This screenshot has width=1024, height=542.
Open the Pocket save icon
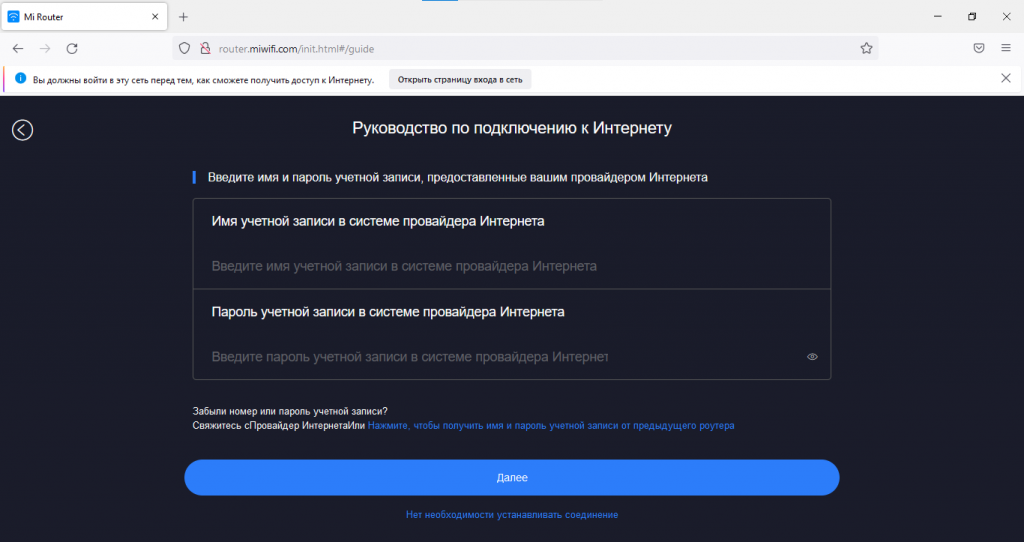[x=978, y=48]
